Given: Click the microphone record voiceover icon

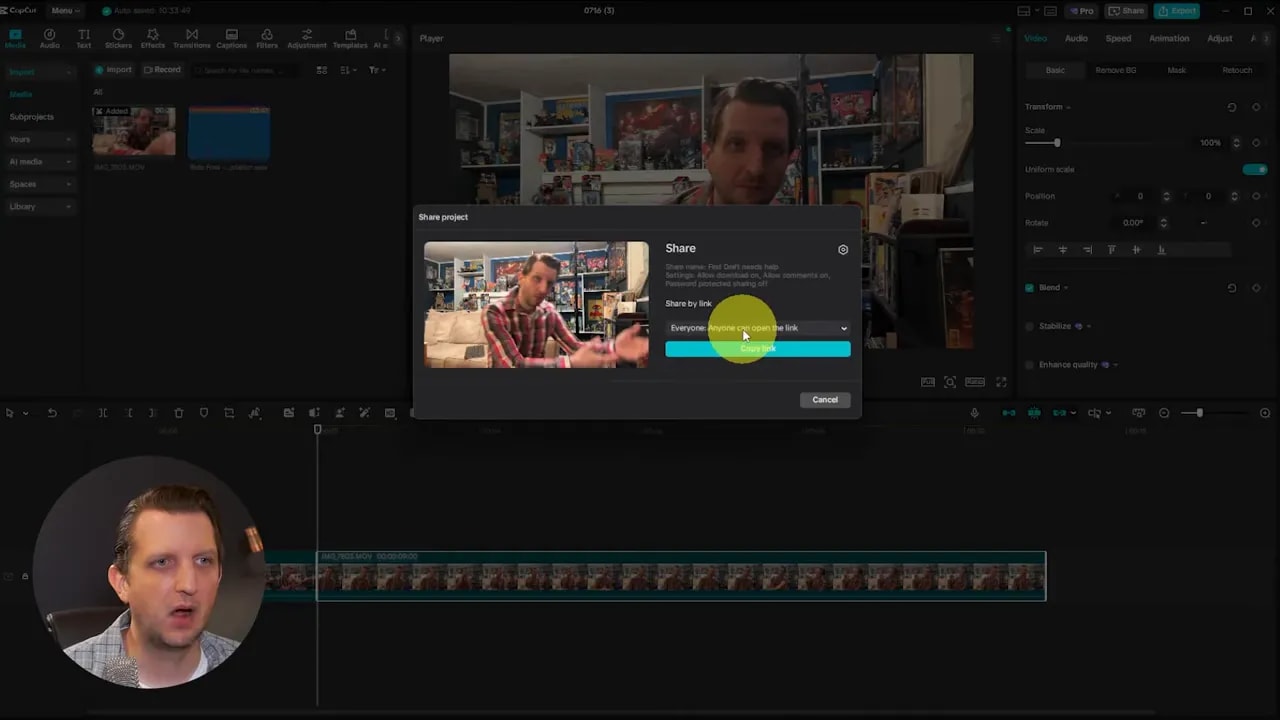Looking at the screenshot, I should 974,413.
